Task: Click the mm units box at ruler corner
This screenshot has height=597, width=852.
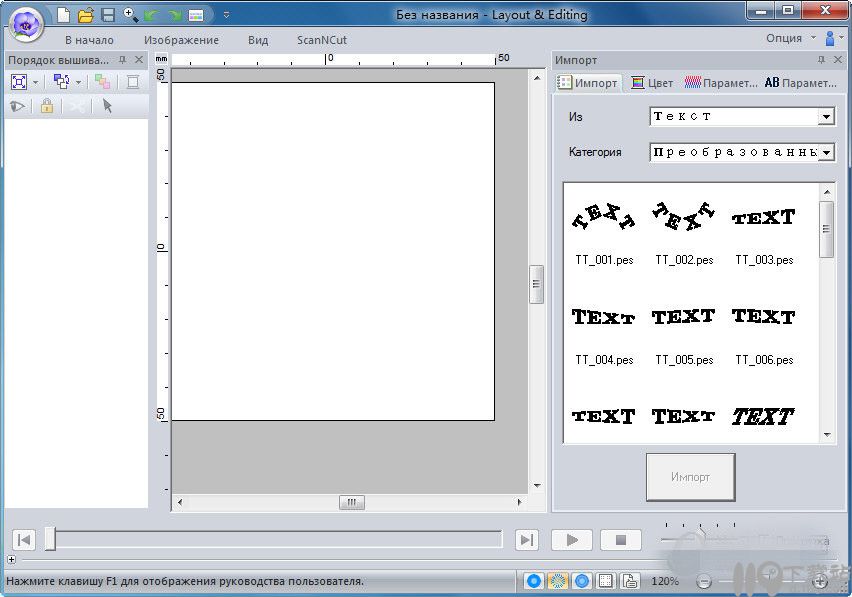Action: [x=161, y=59]
